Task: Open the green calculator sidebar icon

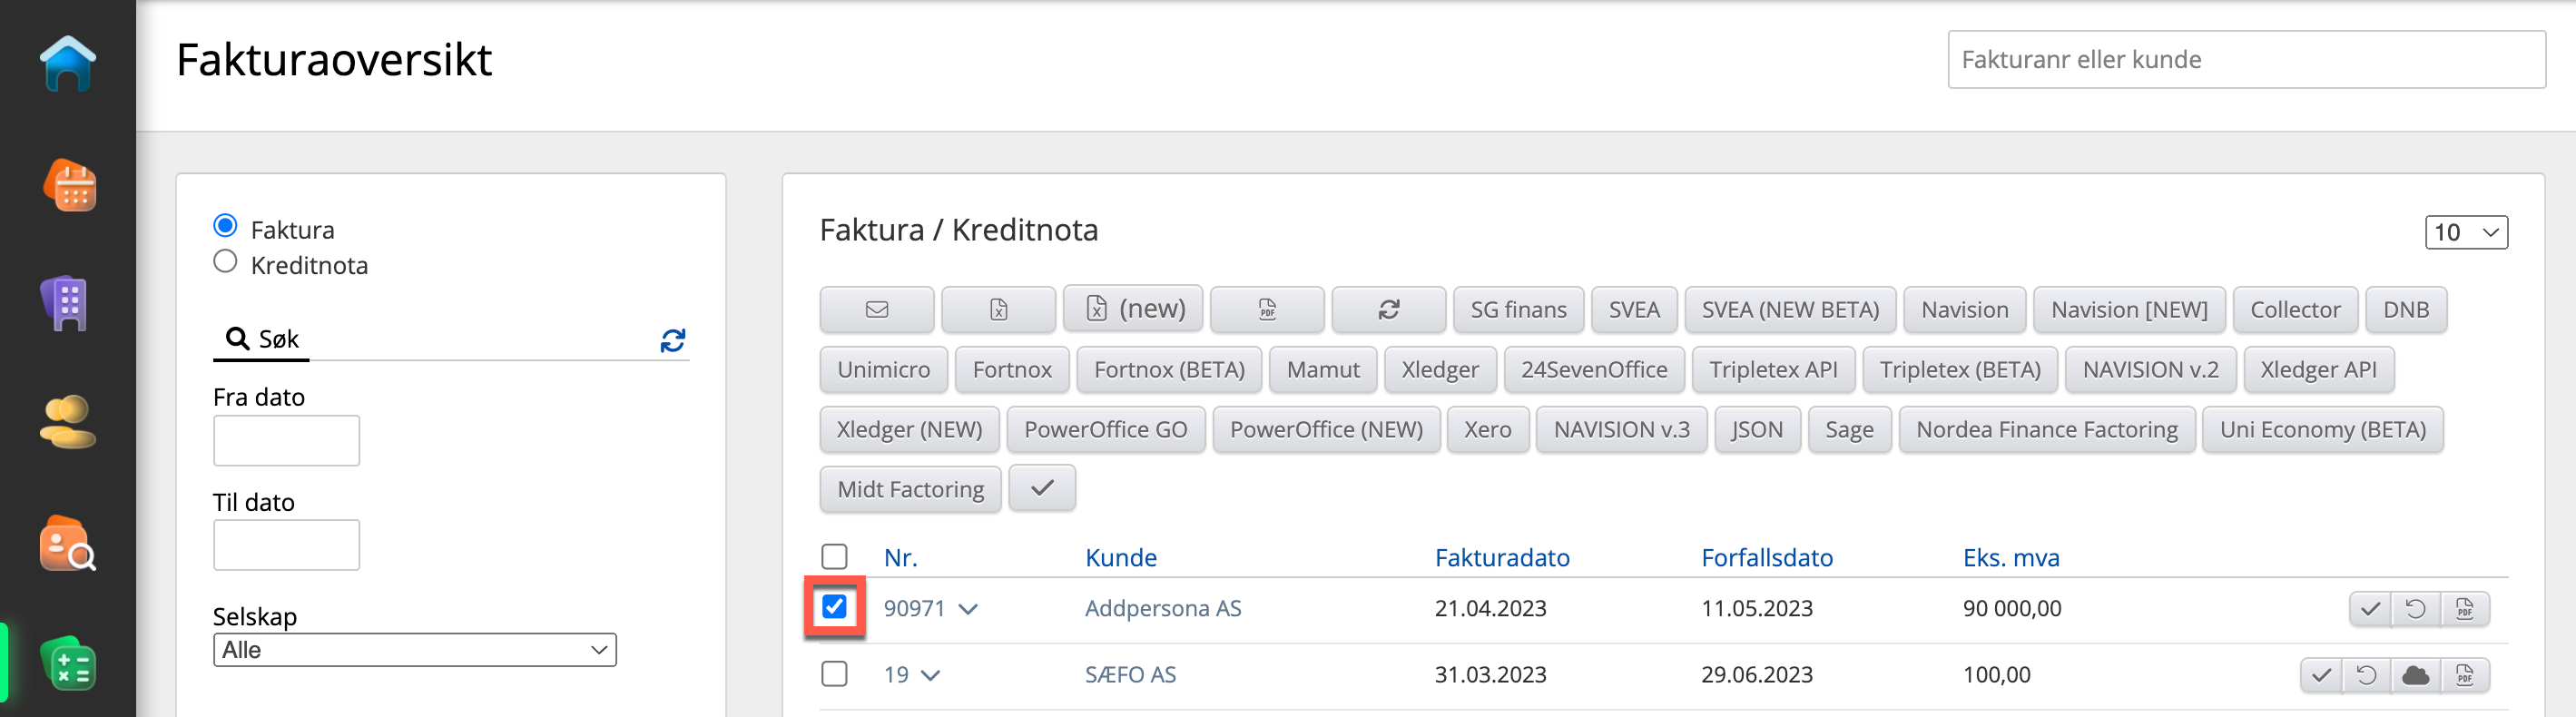Action: coord(68,663)
